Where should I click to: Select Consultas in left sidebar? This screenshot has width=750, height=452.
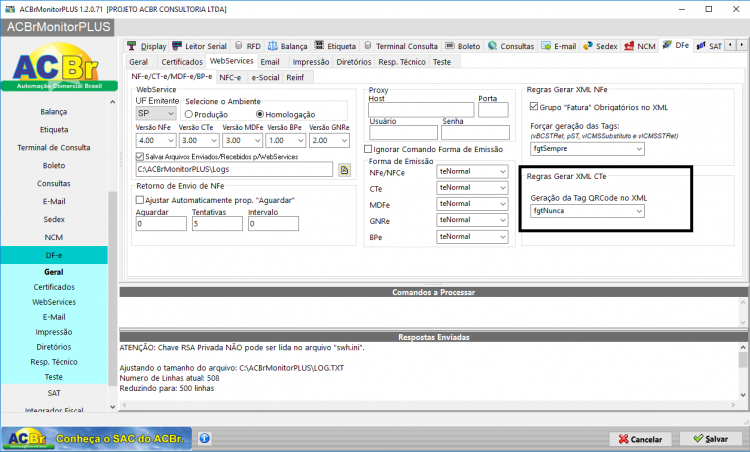coord(54,183)
